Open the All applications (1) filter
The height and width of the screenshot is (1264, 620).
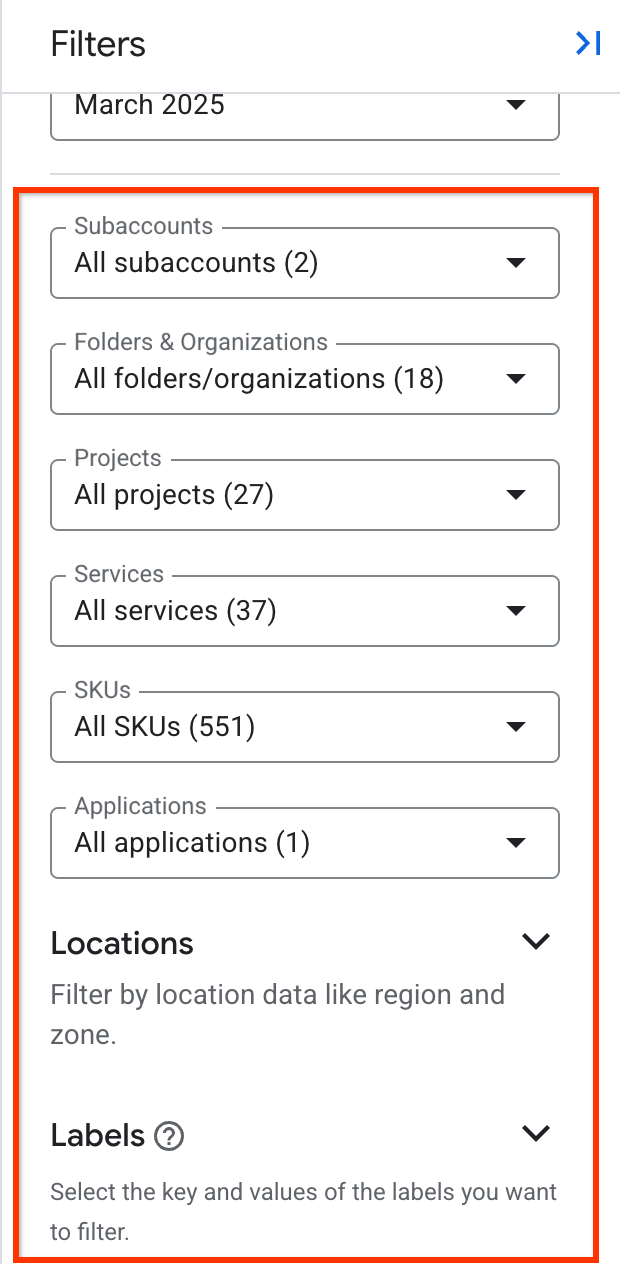click(305, 843)
